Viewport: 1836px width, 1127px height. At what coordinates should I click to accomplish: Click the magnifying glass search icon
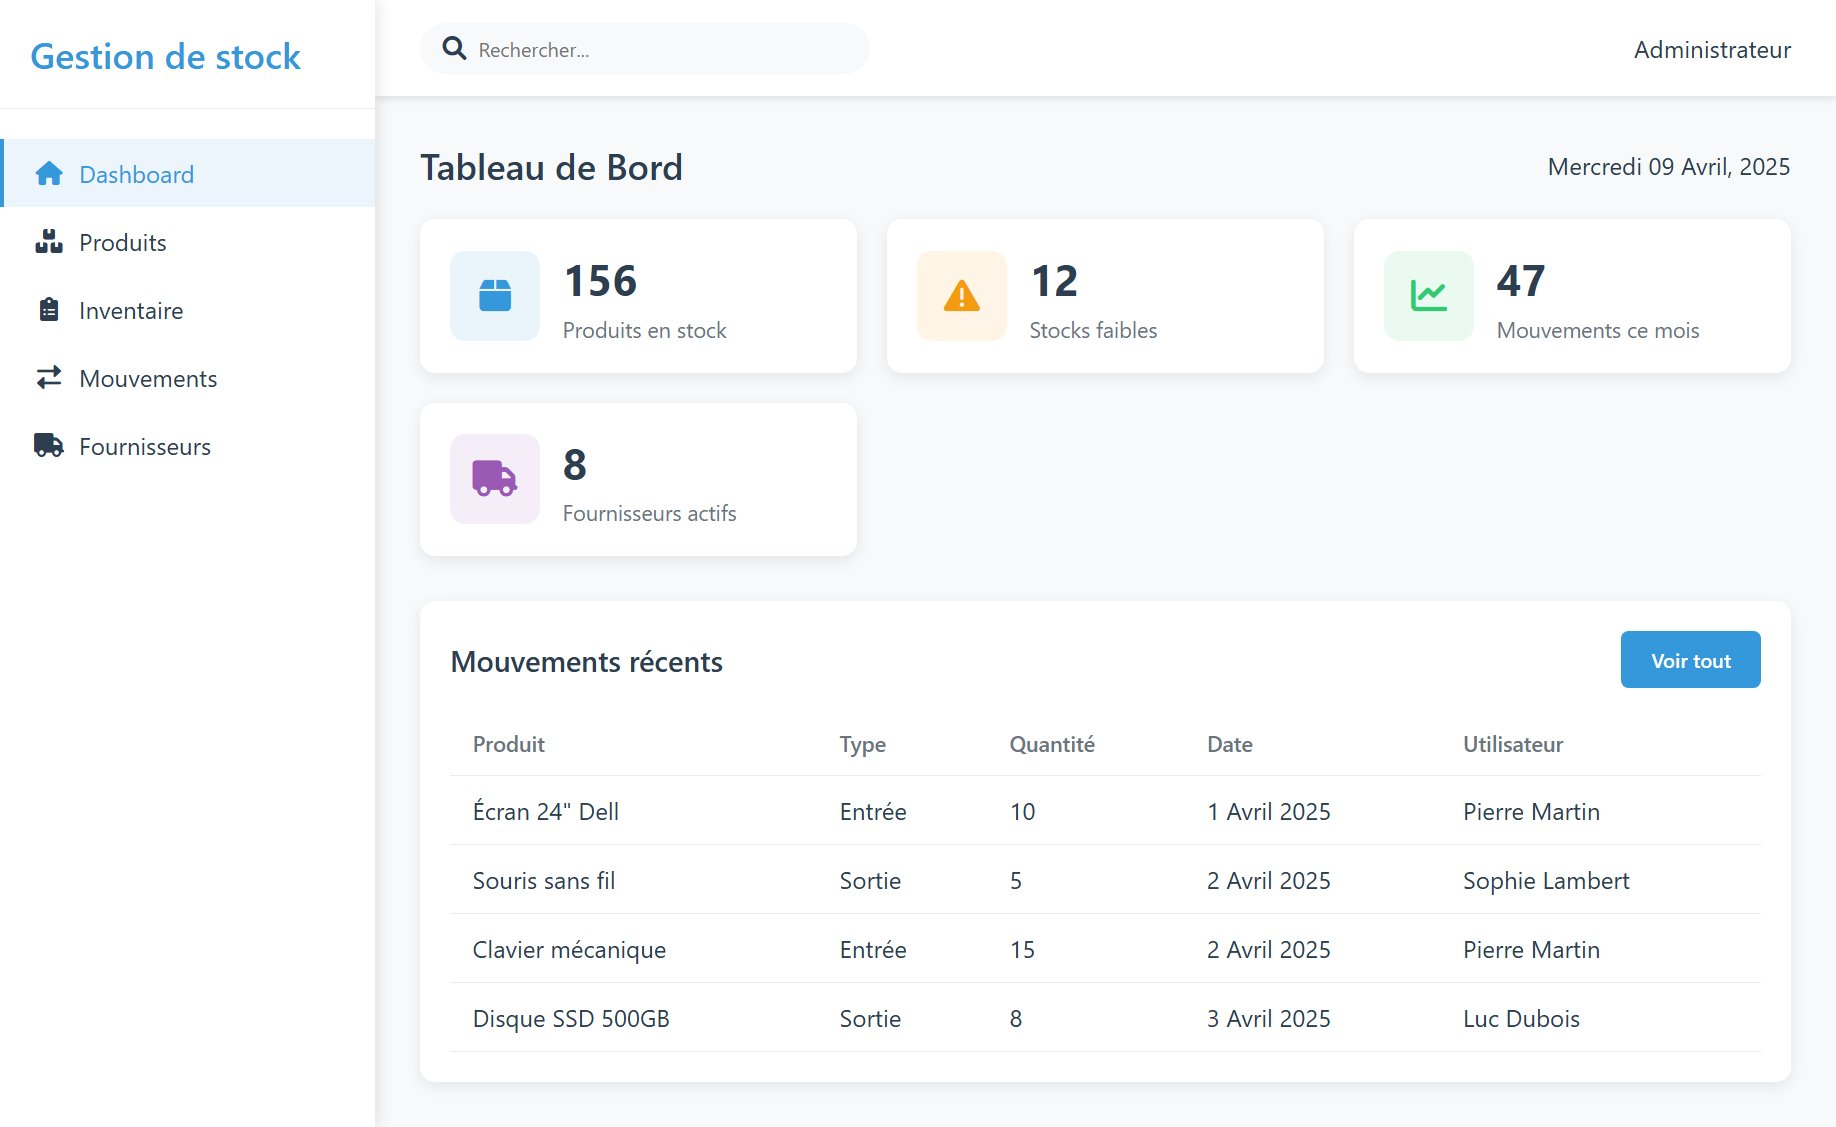click(x=454, y=49)
